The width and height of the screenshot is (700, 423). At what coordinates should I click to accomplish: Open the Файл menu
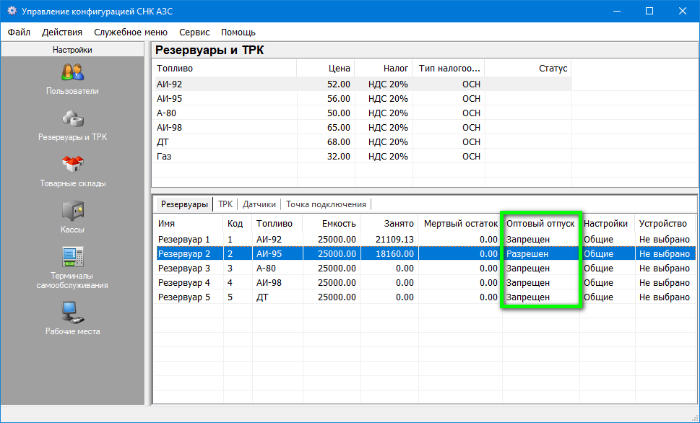(x=19, y=32)
